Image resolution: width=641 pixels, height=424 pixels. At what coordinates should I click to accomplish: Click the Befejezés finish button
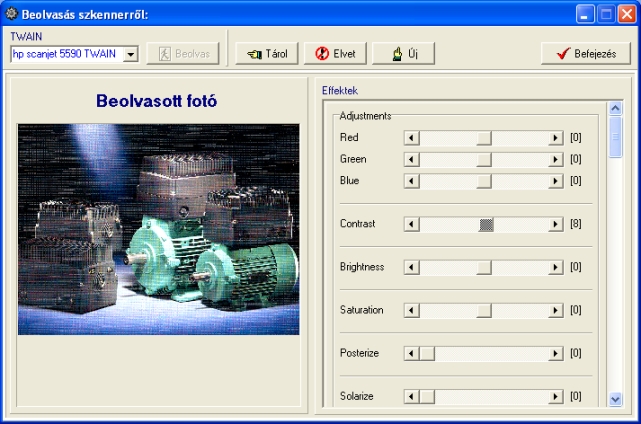(x=586, y=54)
